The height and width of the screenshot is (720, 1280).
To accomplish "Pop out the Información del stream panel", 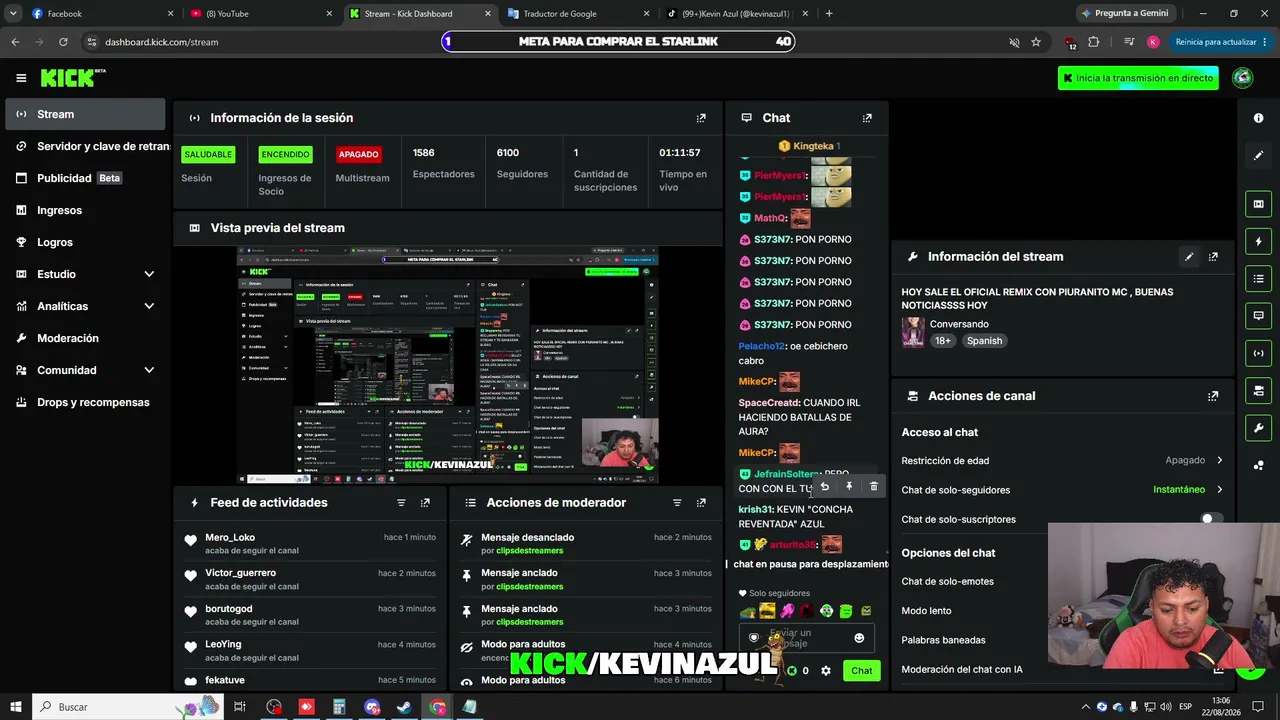I will click(x=1213, y=257).
